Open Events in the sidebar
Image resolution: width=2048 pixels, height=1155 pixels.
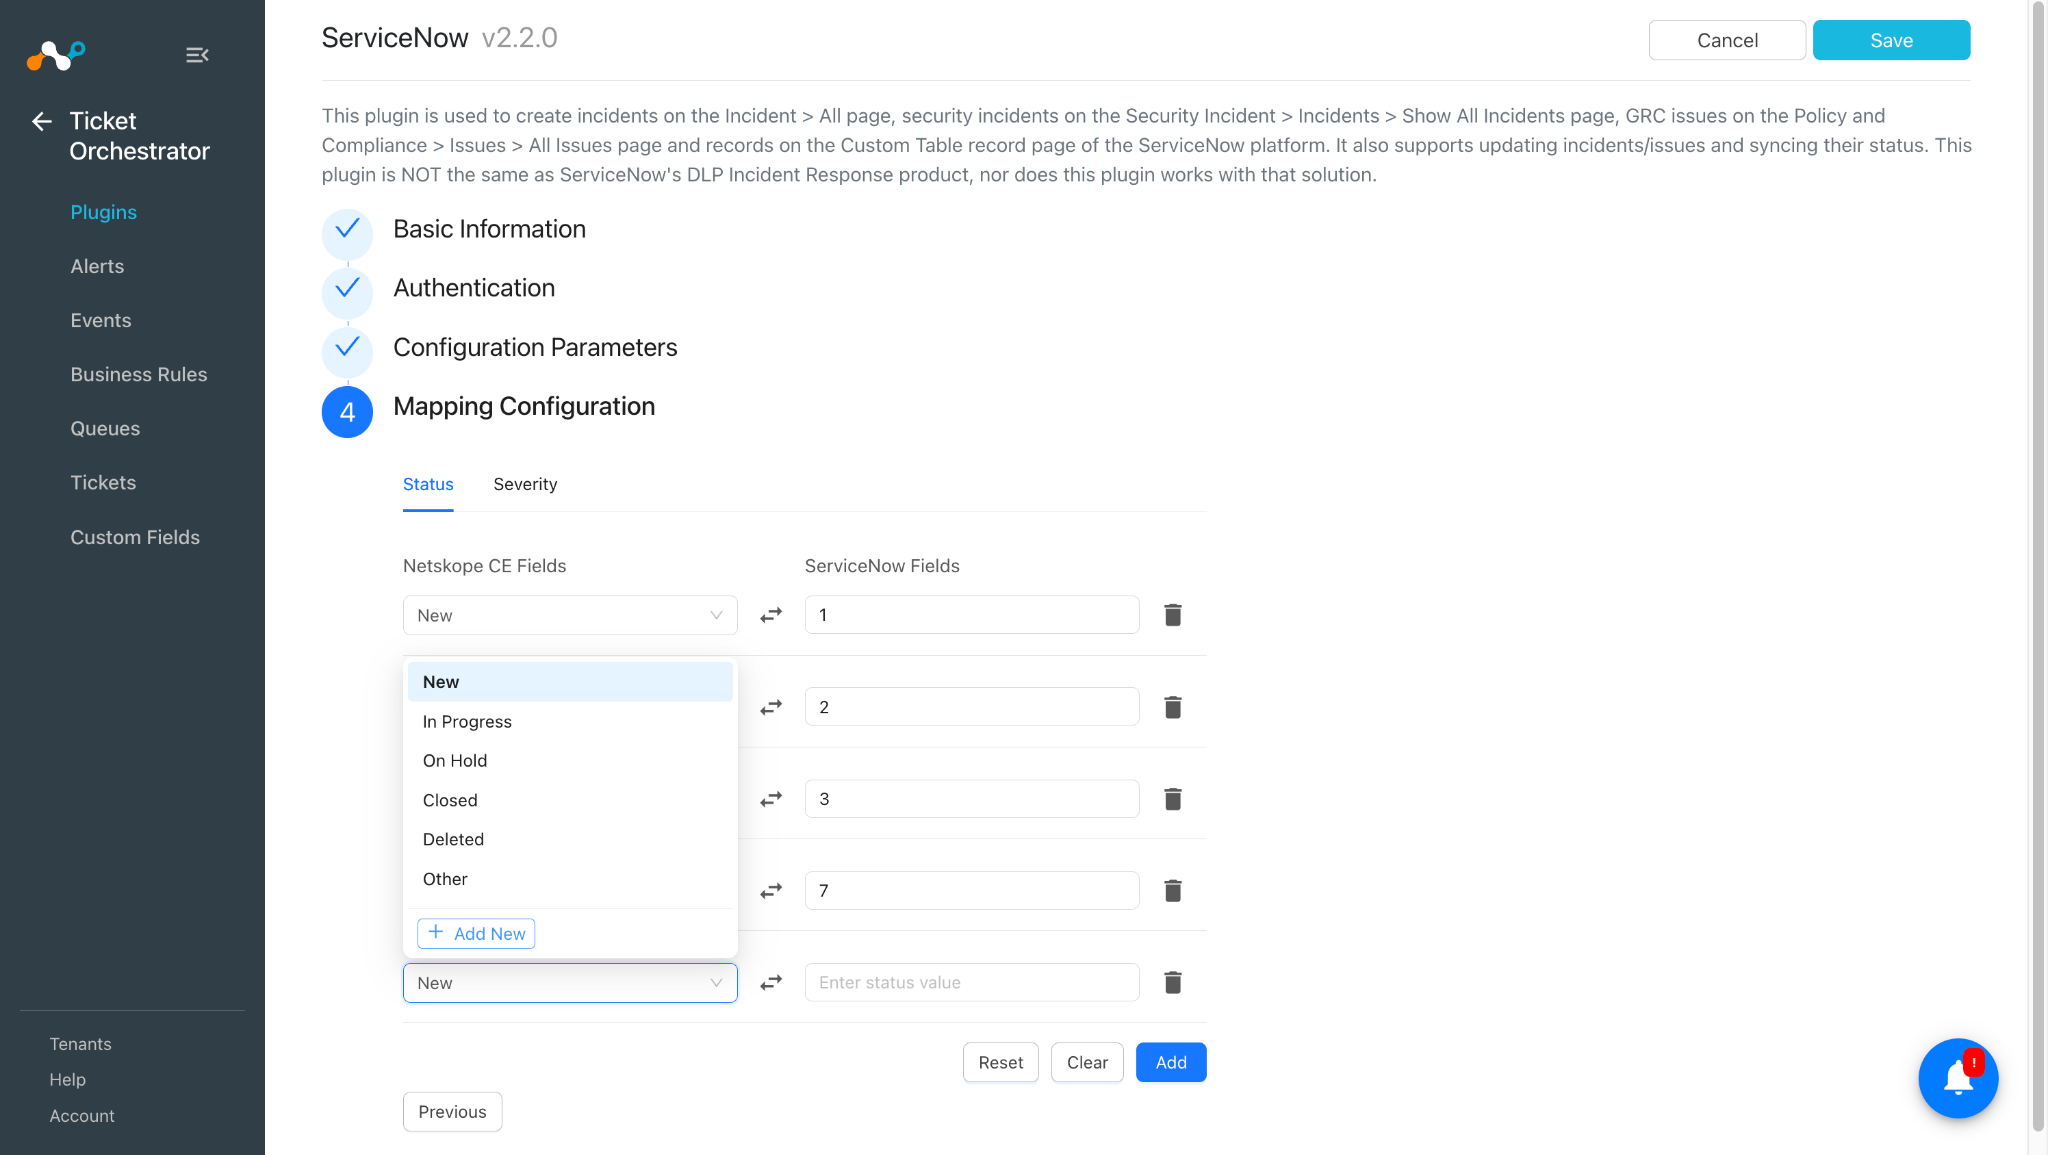(101, 320)
